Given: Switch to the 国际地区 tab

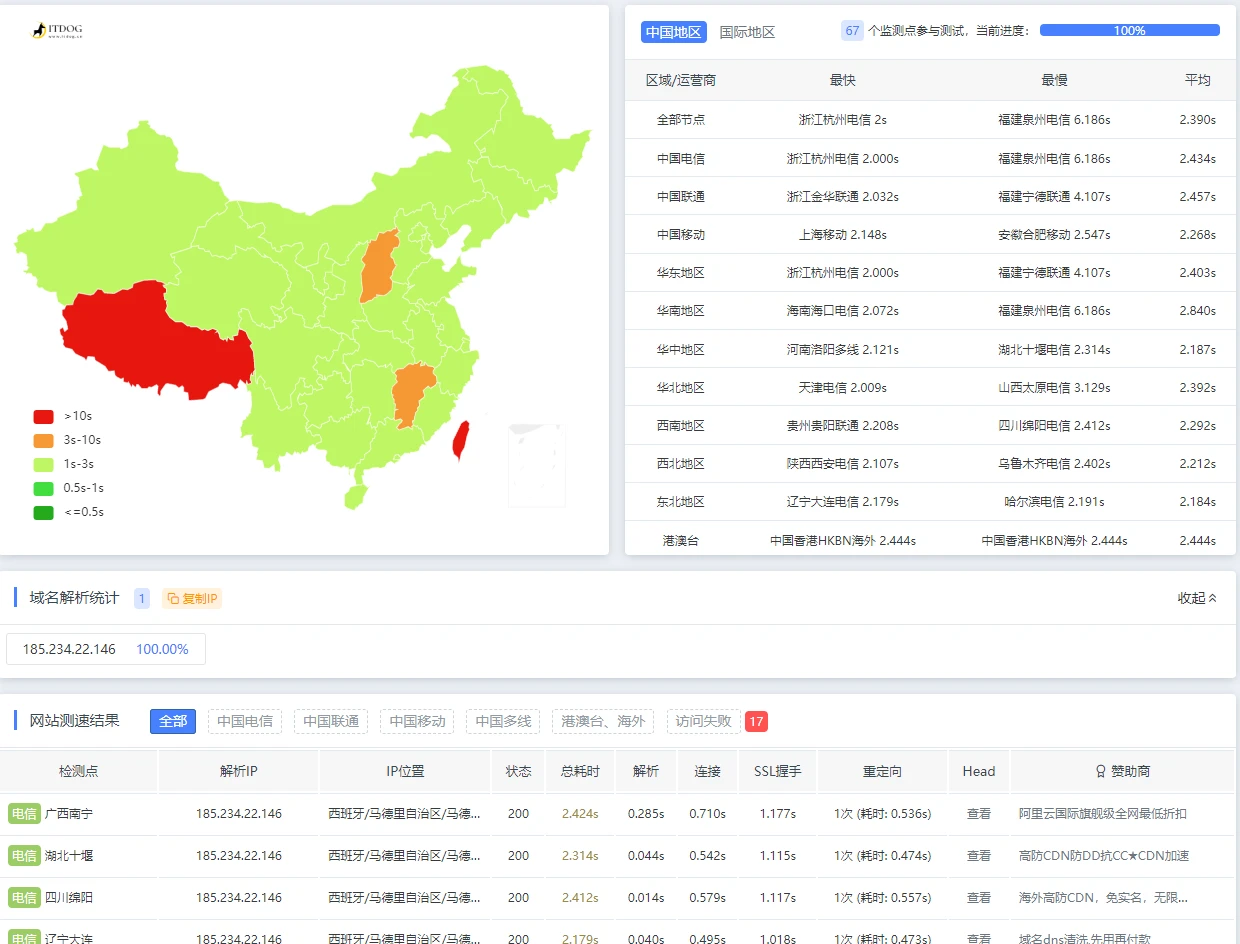Looking at the screenshot, I should [747, 32].
